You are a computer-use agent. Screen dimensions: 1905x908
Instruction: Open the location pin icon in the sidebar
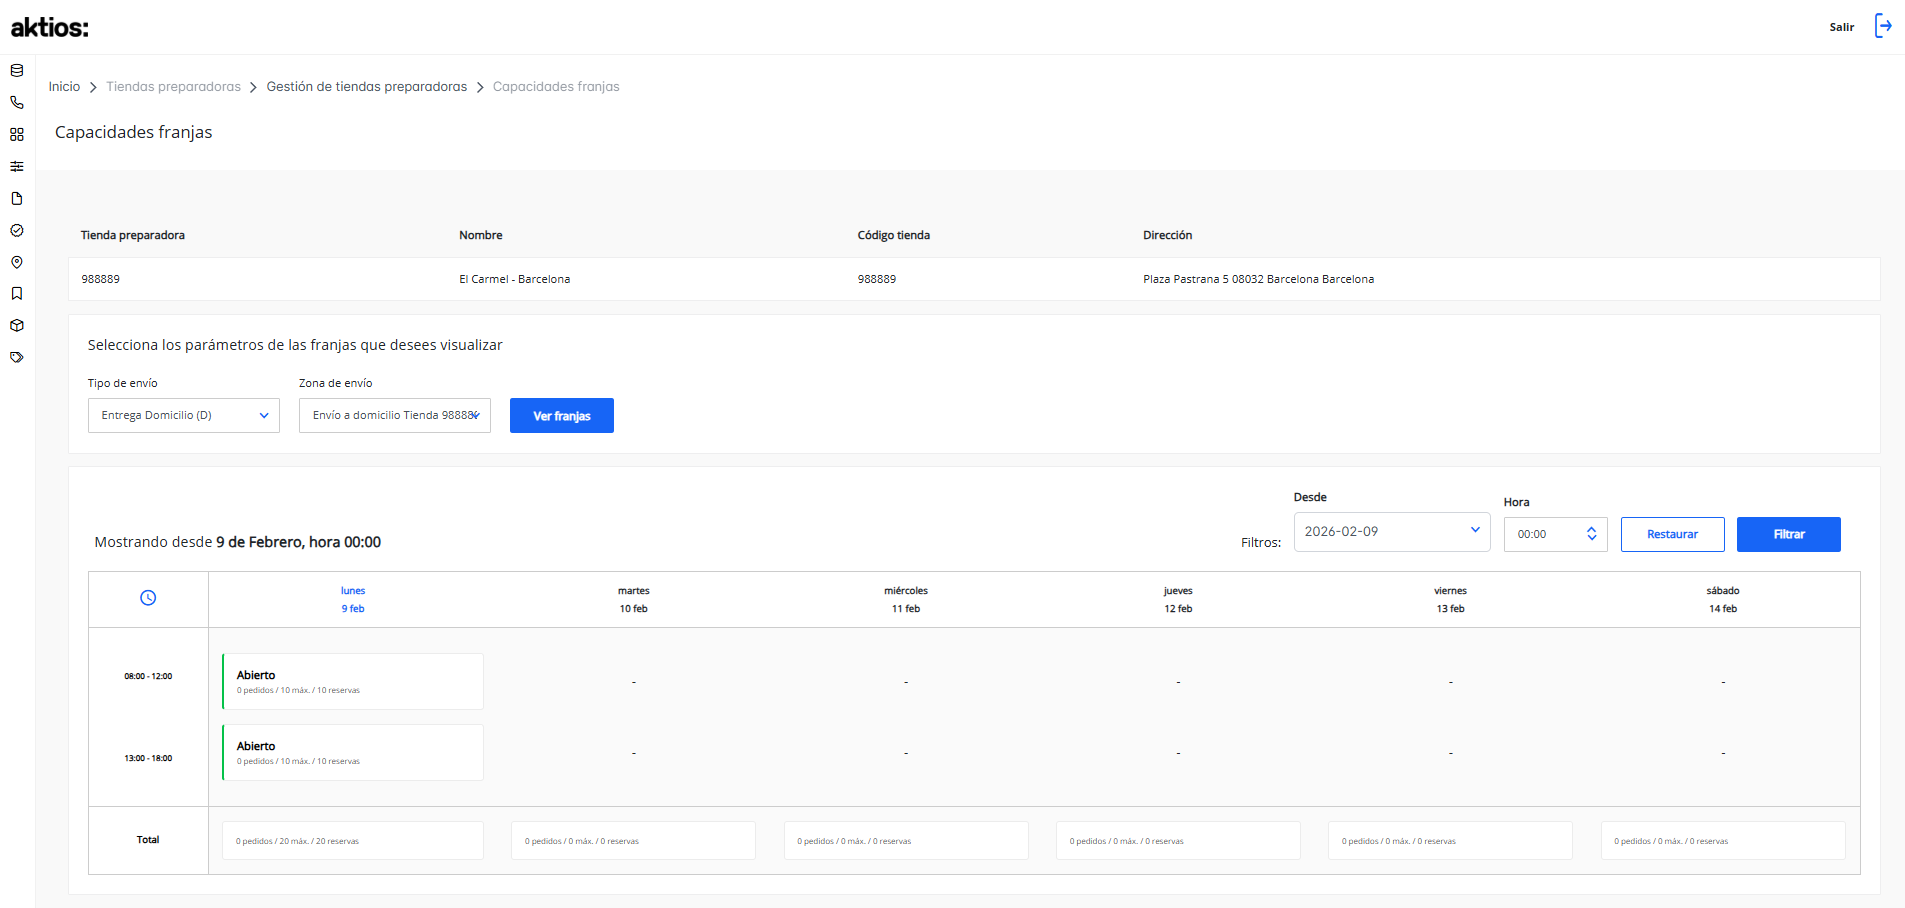[x=17, y=262]
